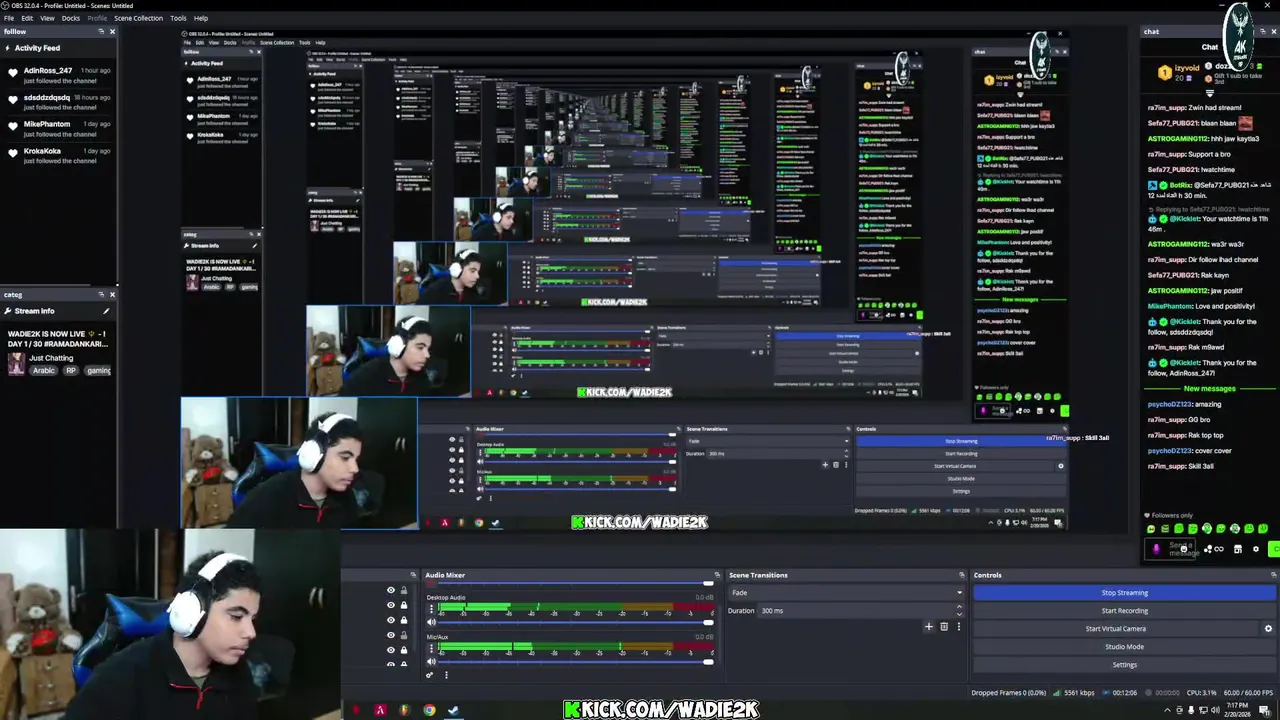Click the heart icon beside MikePhantom
This screenshot has height=720, width=1280.
[13, 126]
